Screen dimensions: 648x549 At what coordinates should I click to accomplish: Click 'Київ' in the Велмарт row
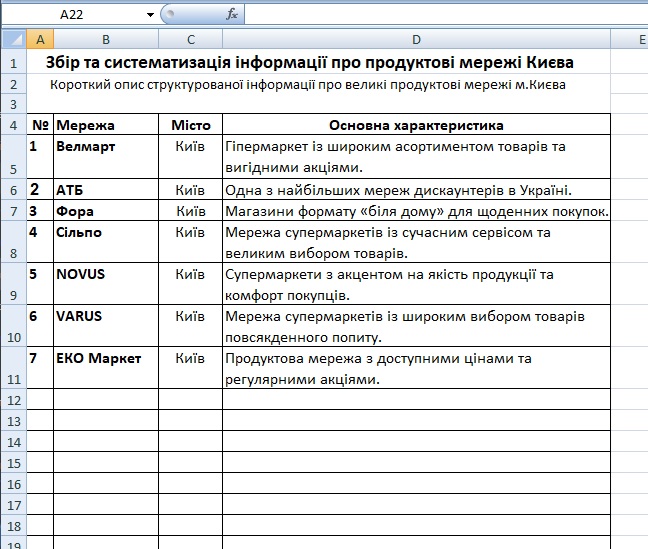tap(190, 146)
